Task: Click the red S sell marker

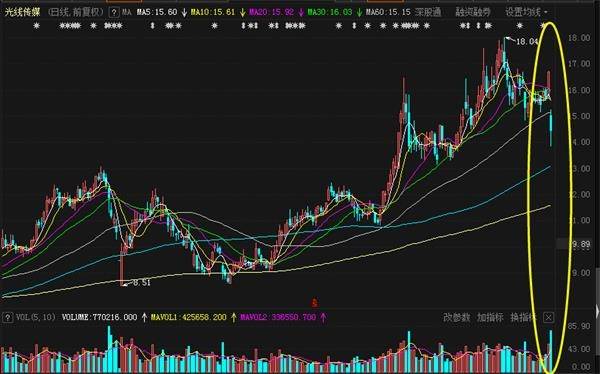Action: click(314, 303)
